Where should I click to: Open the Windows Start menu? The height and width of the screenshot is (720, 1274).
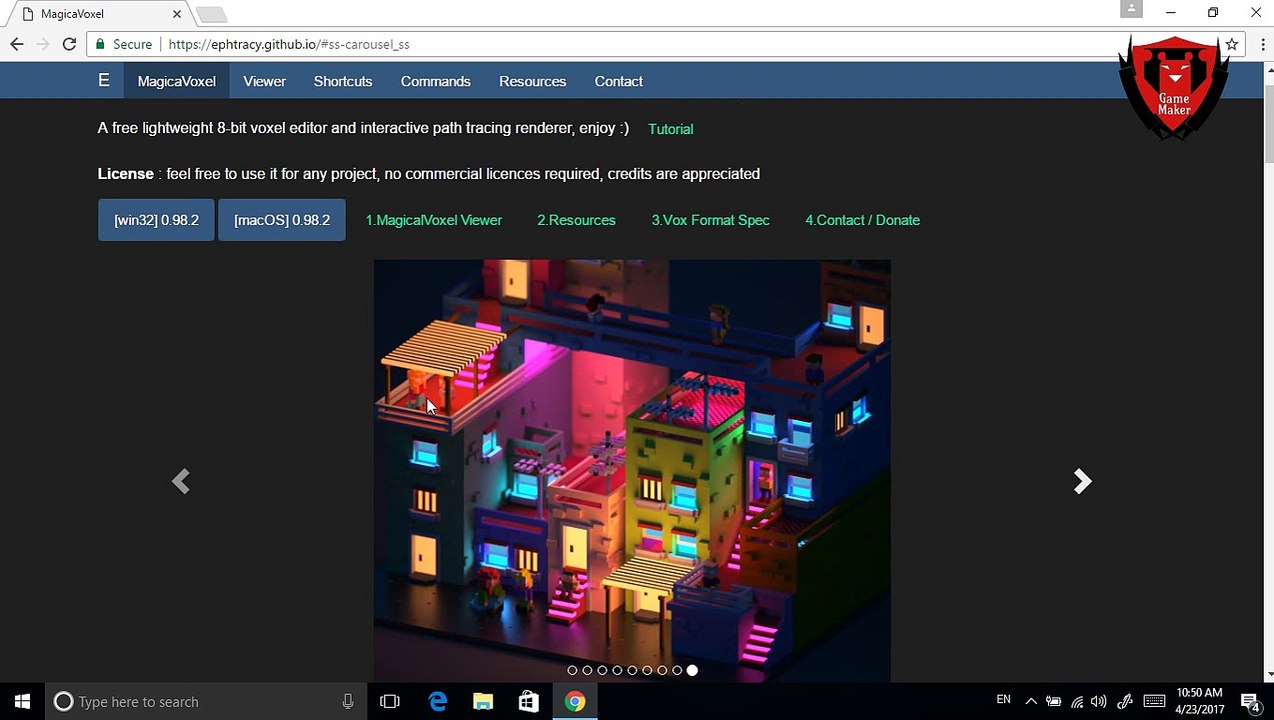tap(23, 701)
